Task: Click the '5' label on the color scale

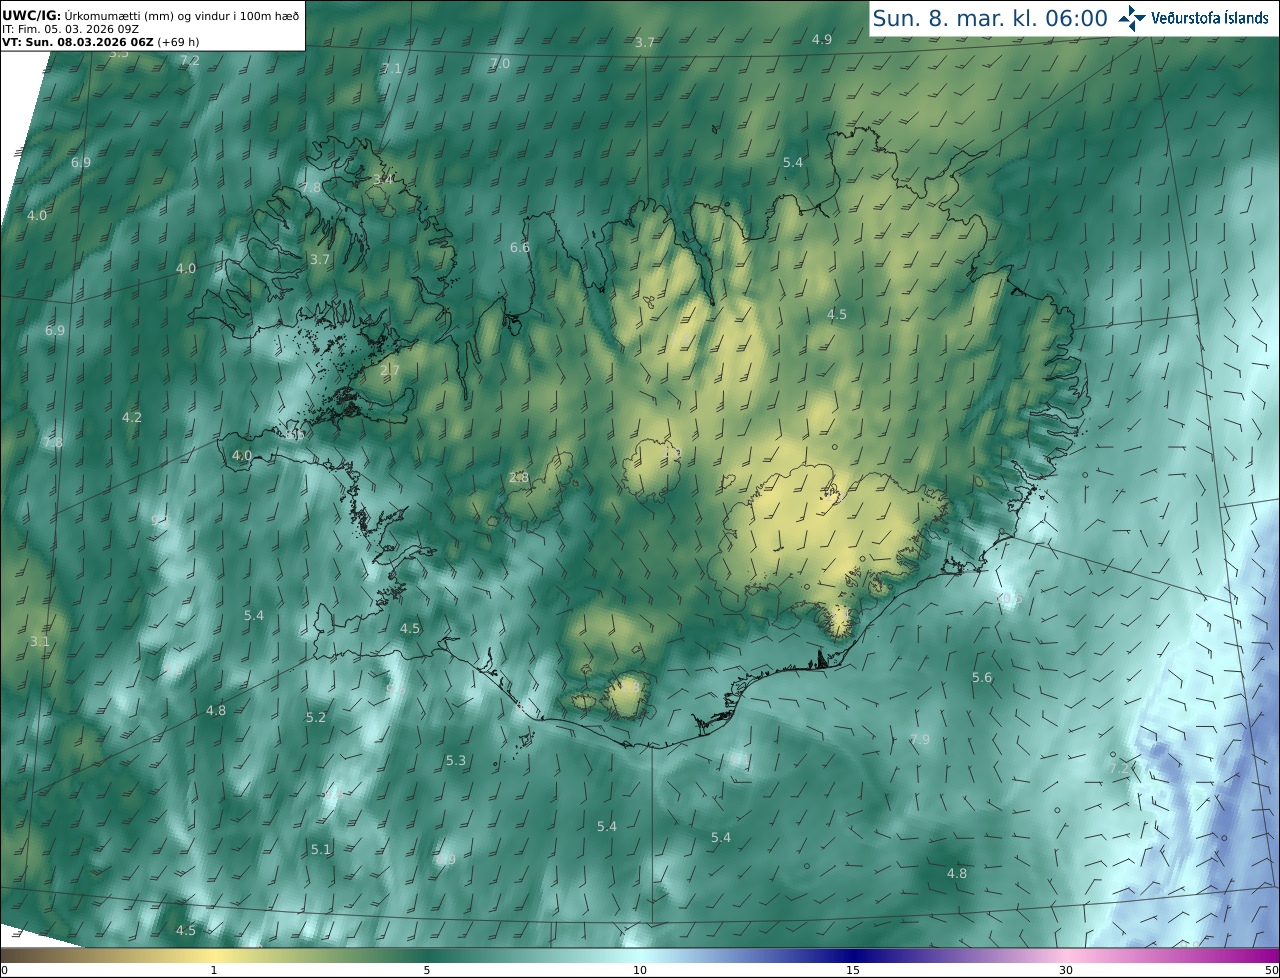Action: 427,970
